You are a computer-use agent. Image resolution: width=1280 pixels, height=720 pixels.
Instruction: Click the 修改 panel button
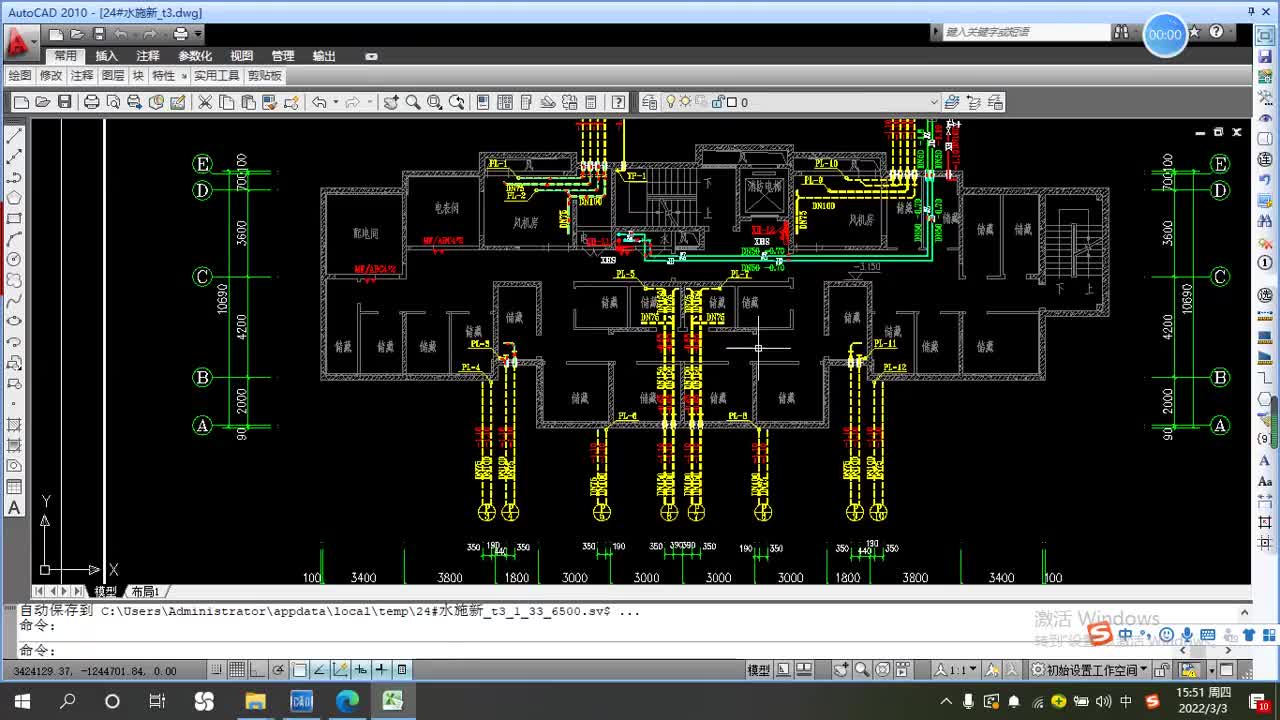(51, 76)
